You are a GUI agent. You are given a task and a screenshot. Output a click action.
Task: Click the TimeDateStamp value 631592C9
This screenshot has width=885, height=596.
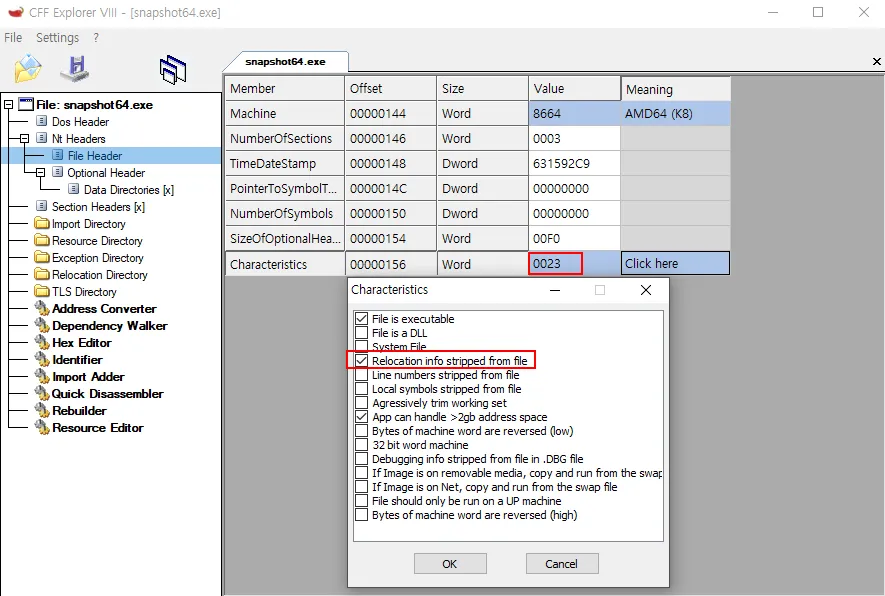pyautogui.click(x=574, y=164)
